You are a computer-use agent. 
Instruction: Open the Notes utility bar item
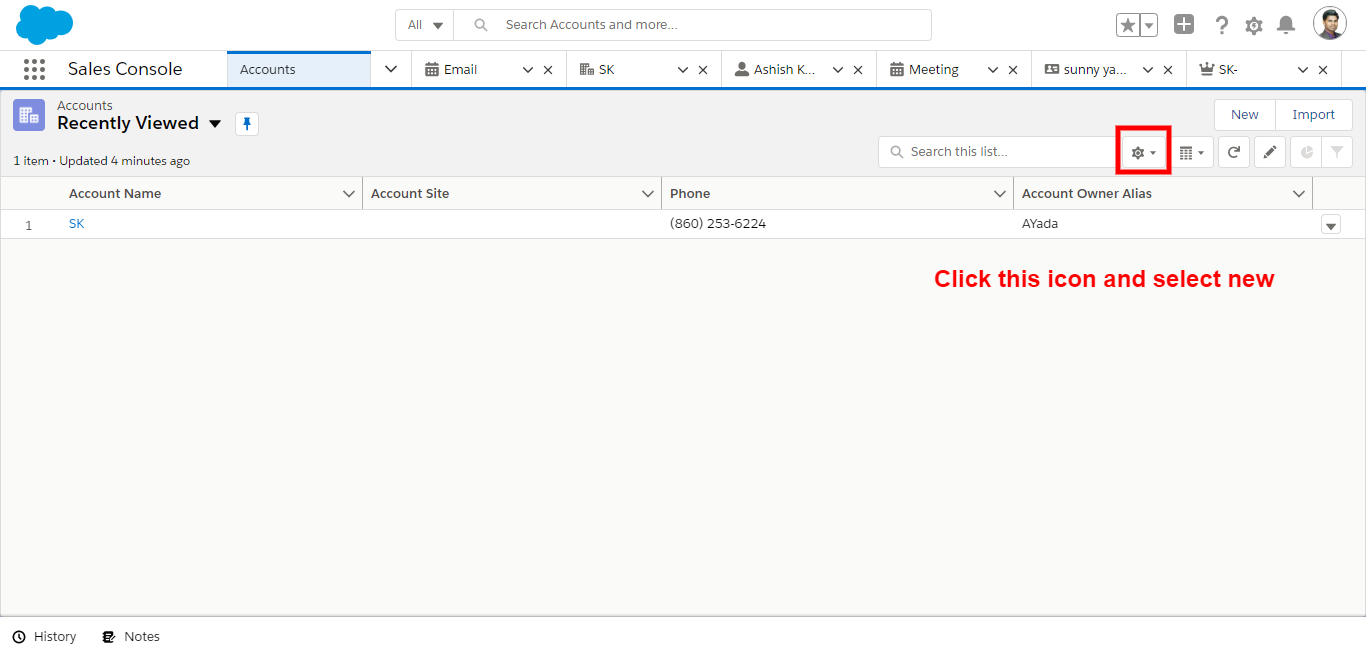point(131,637)
